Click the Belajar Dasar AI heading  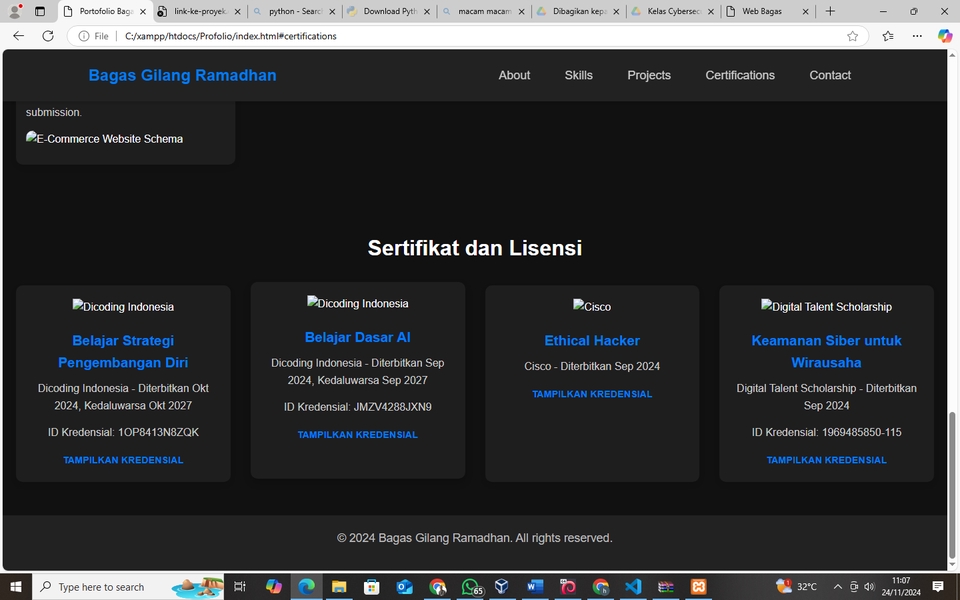(358, 337)
